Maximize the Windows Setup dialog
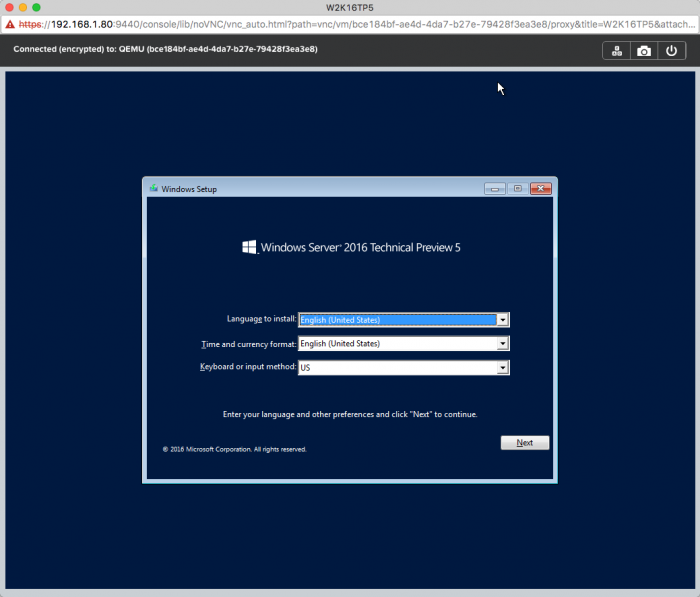 point(517,188)
